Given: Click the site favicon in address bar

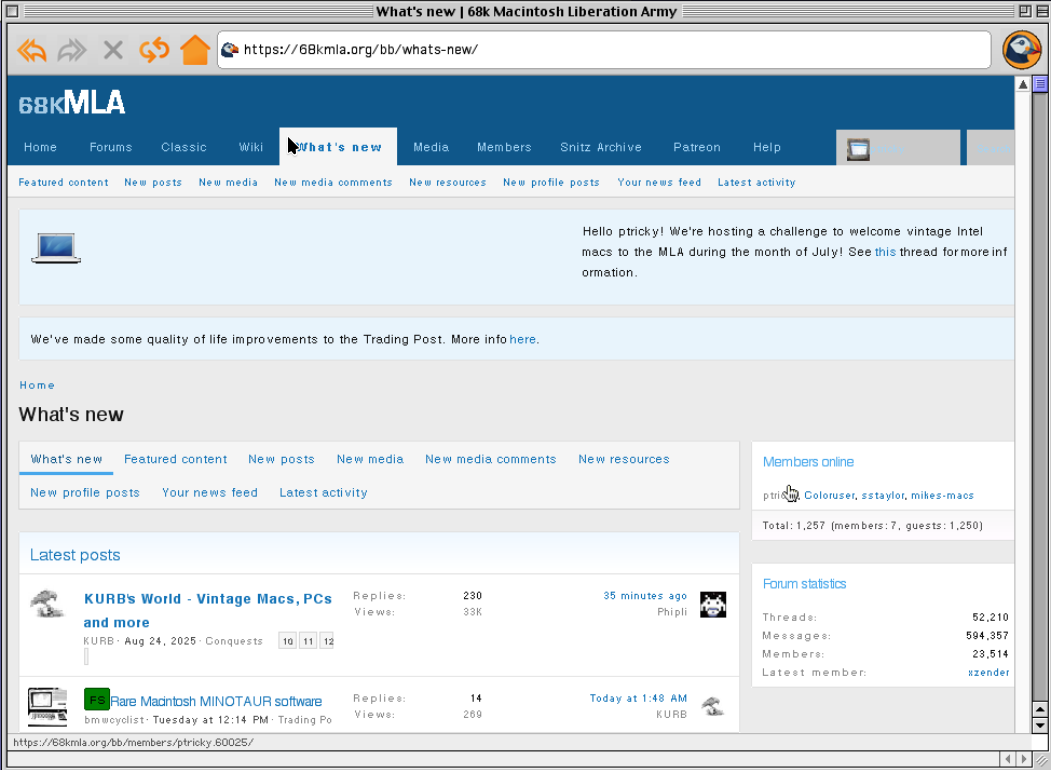Looking at the screenshot, I should 230,50.
